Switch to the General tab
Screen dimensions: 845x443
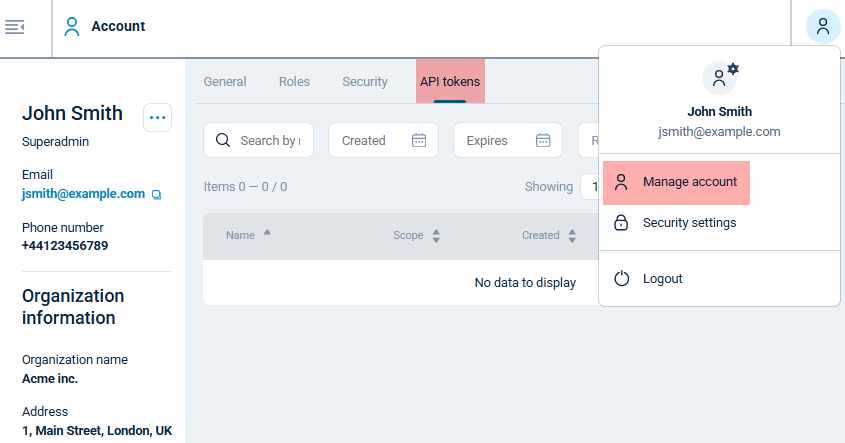225,82
